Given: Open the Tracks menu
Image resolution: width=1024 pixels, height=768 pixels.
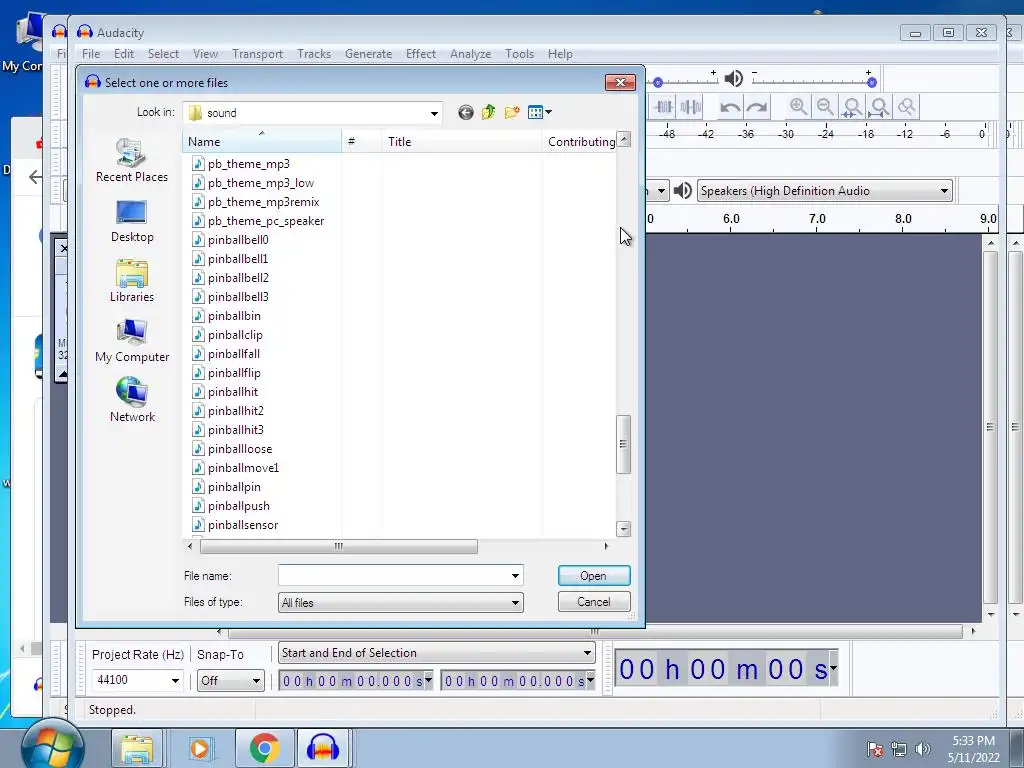Looking at the screenshot, I should 313,54.
